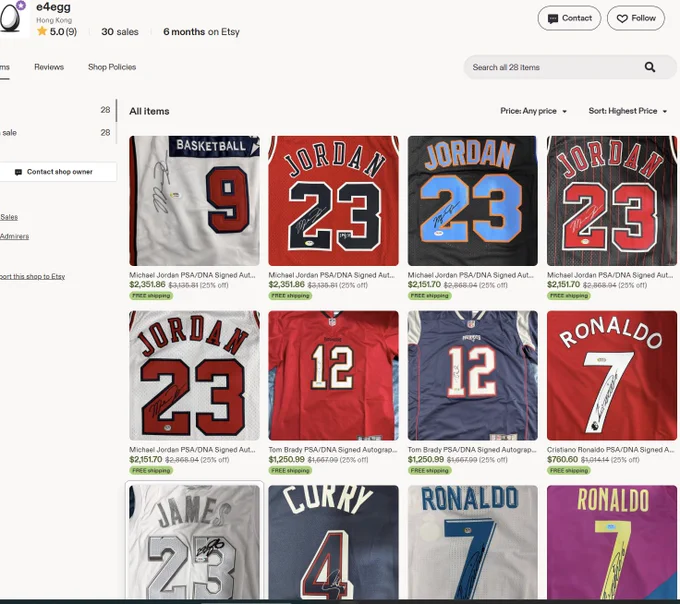The height and width of the screenshot is (604, 680).
Task: Open white Ronaldo 7 jersey with blue number
Action: pos(473,542)
